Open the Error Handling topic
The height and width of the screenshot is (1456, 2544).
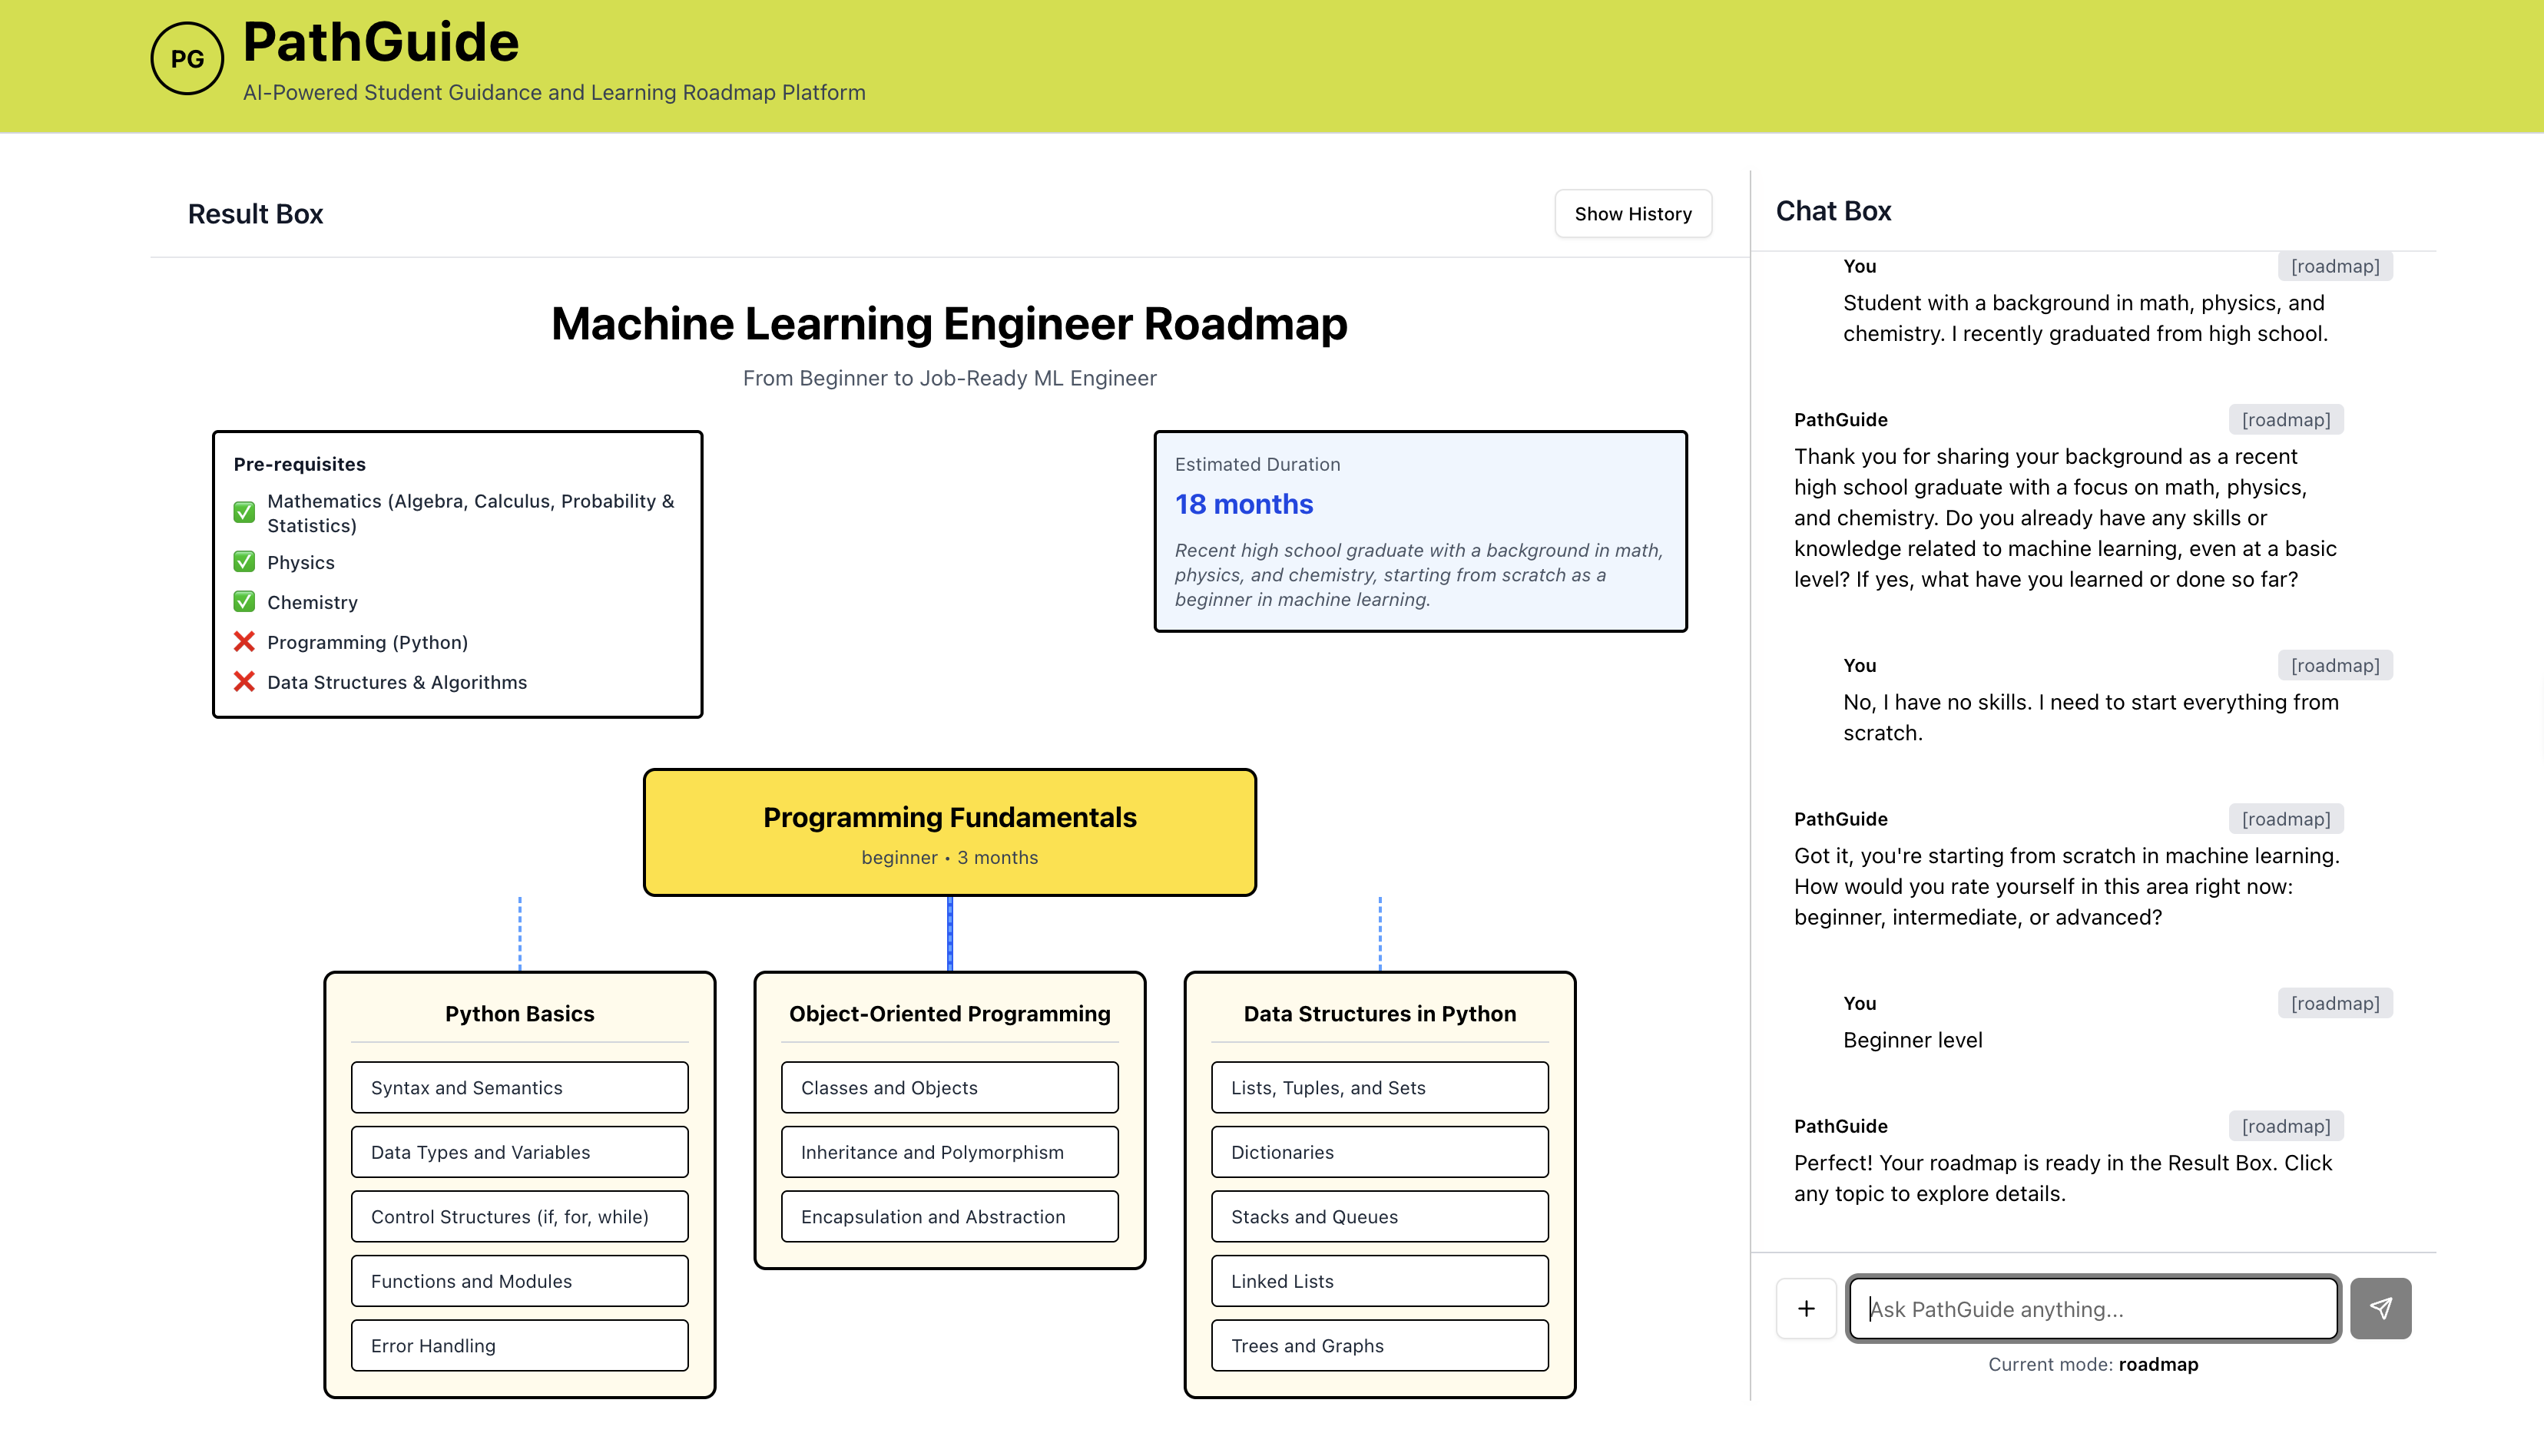click(x=519, y=1345)
